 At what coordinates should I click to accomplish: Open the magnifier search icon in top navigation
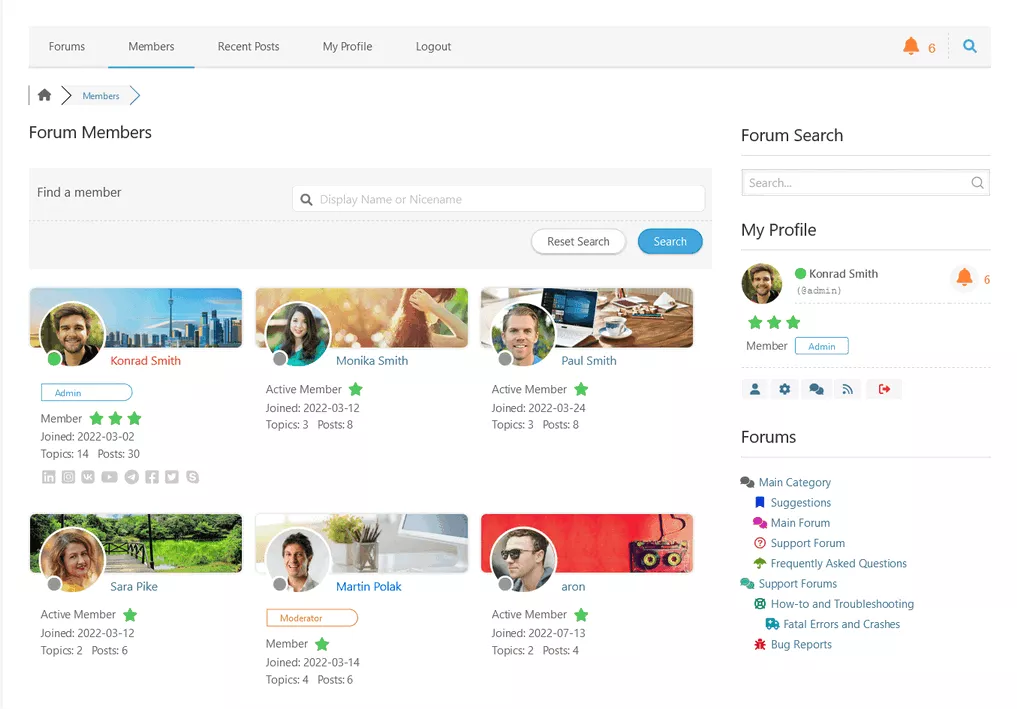970,46
